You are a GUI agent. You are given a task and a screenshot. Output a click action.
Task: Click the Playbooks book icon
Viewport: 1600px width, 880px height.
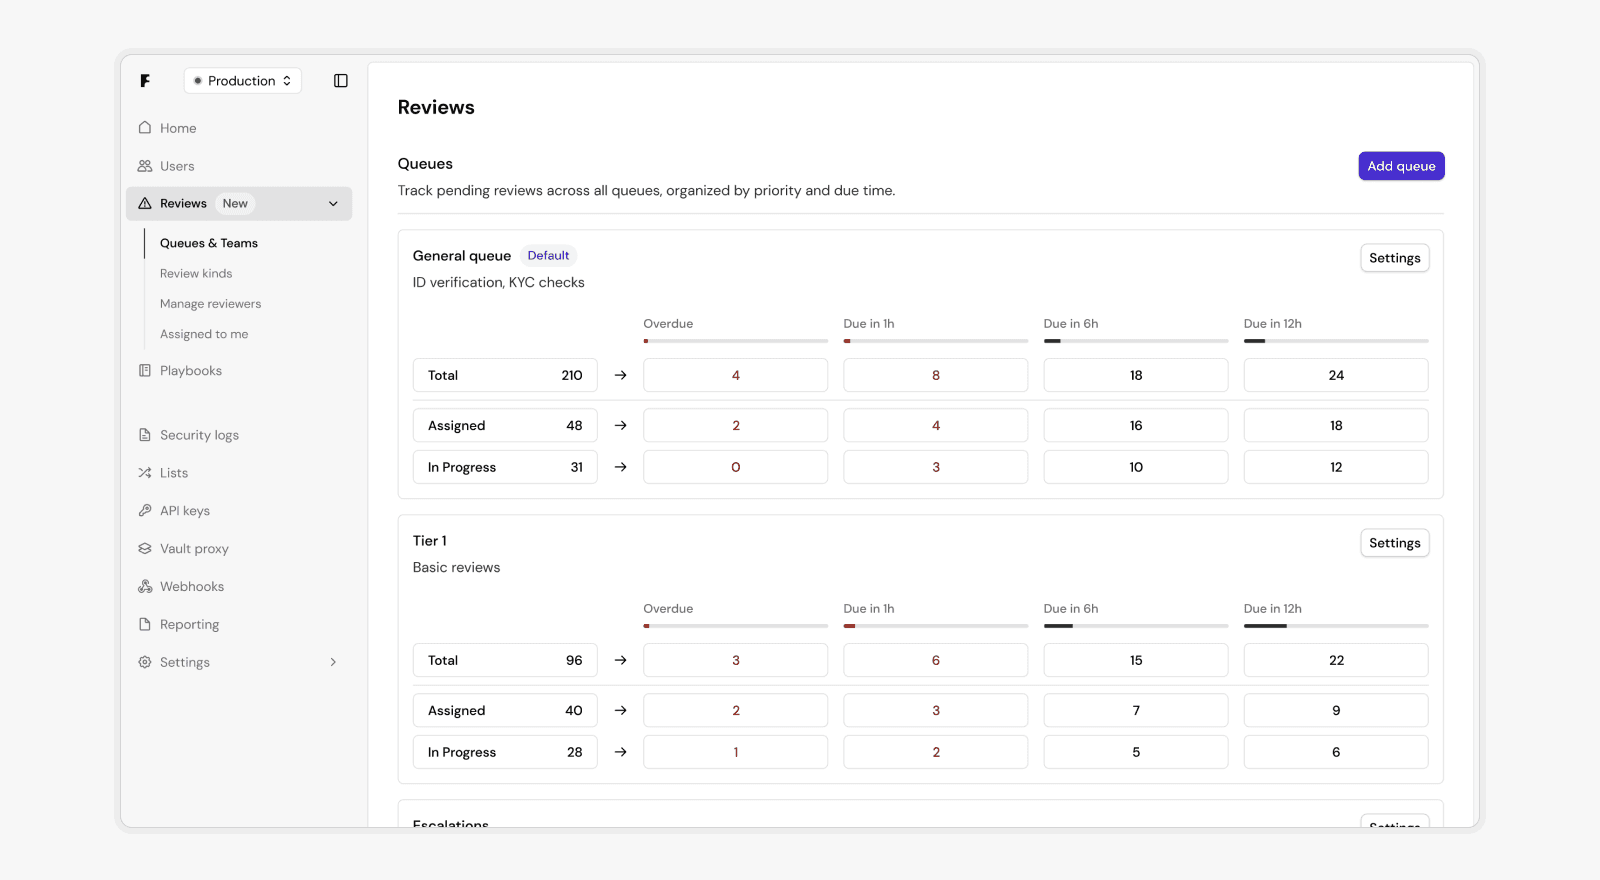(x=145, y=371)
